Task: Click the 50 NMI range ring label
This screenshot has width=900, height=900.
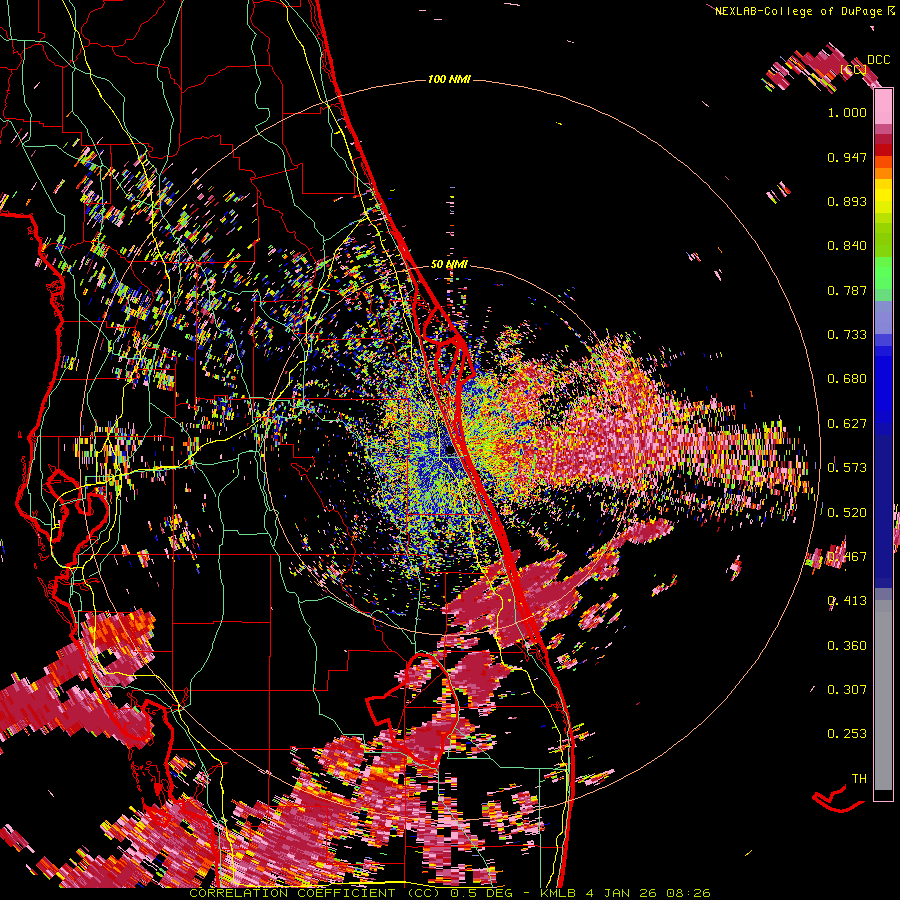Action: [x=449, y=264]
